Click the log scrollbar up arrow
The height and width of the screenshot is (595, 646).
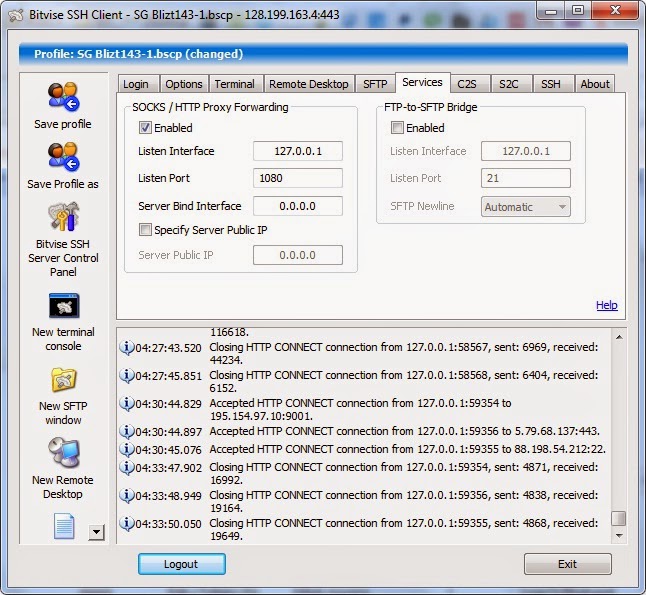pyautogui.click(x=619, y=337)
